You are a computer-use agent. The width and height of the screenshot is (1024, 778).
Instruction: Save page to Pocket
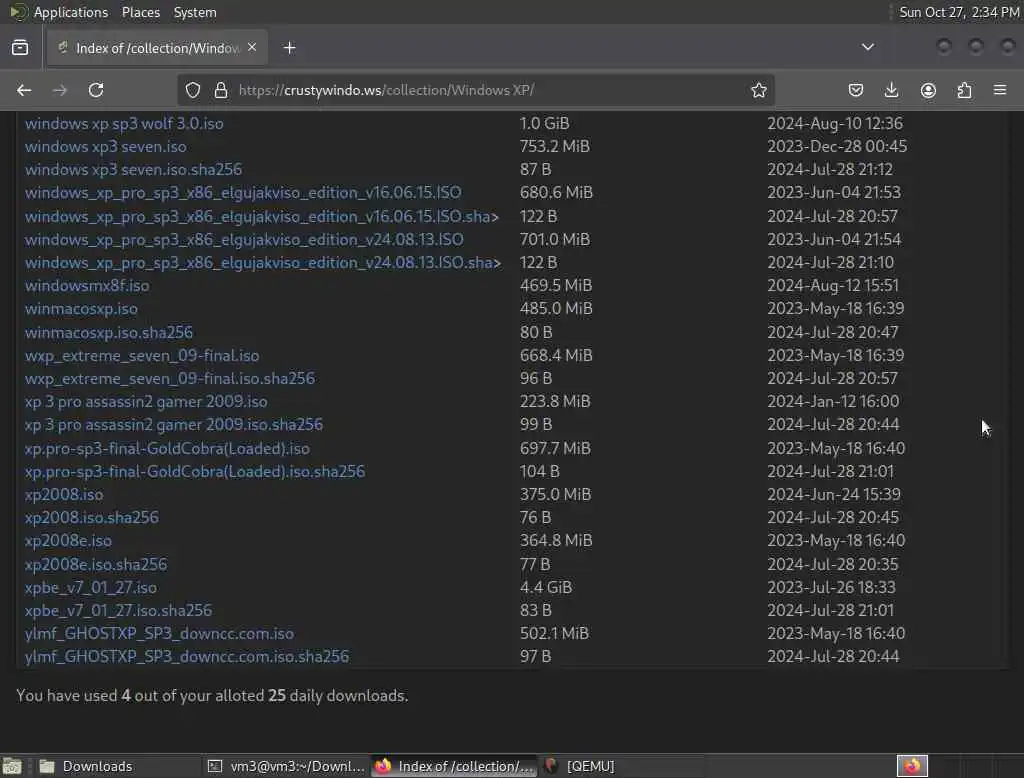[856, 90]
